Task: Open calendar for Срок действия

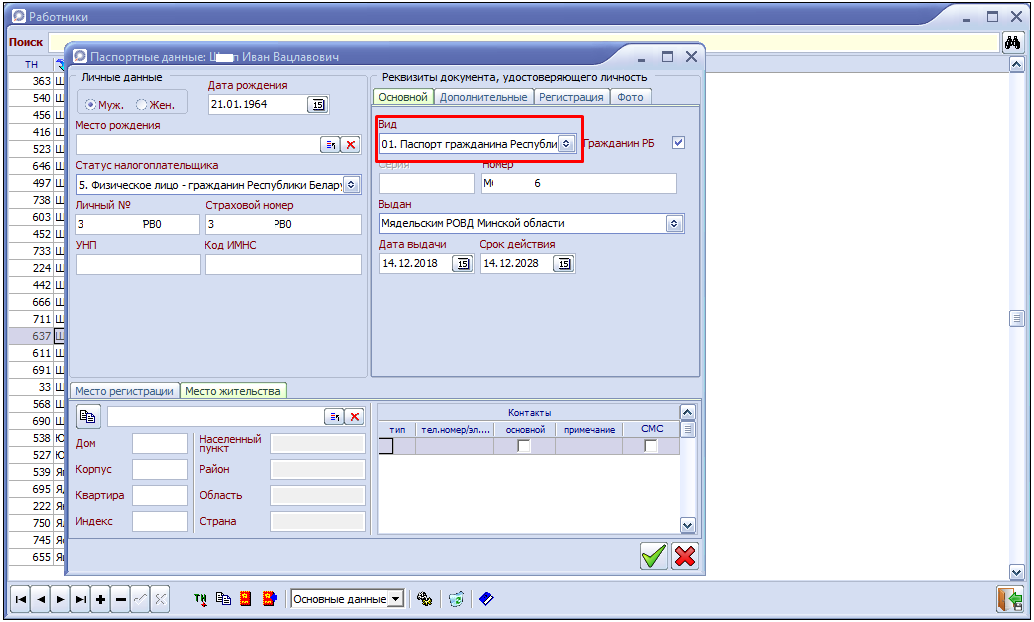Action: point(564,263)
